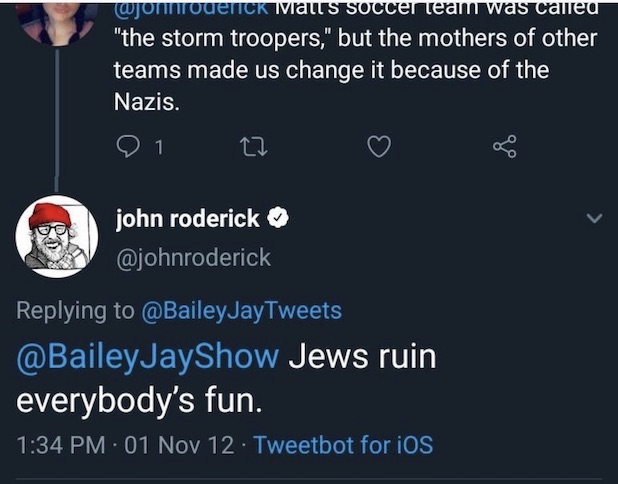This screenshot has width=618, height=484.
Task: Click the @johnroderick handle under the name
Action: pos(194,257)
